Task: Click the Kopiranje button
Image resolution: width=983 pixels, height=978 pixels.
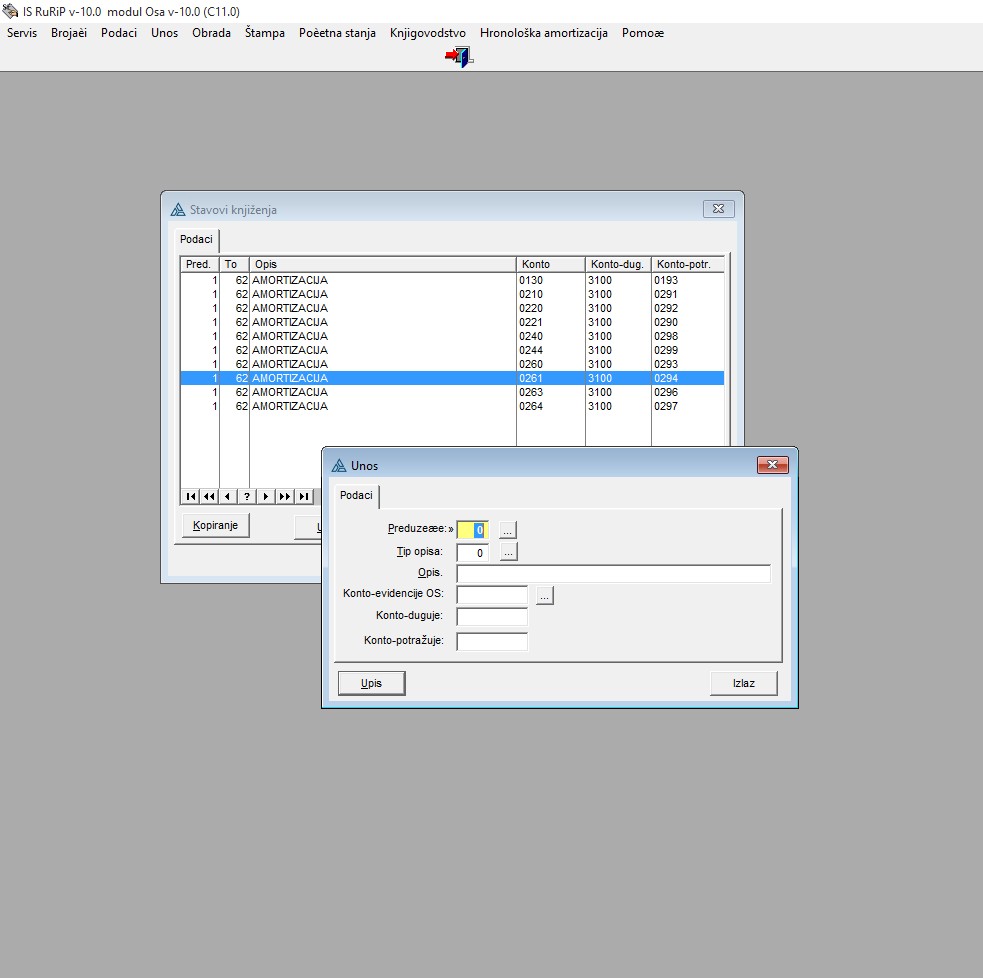Action: click(215, 526)
